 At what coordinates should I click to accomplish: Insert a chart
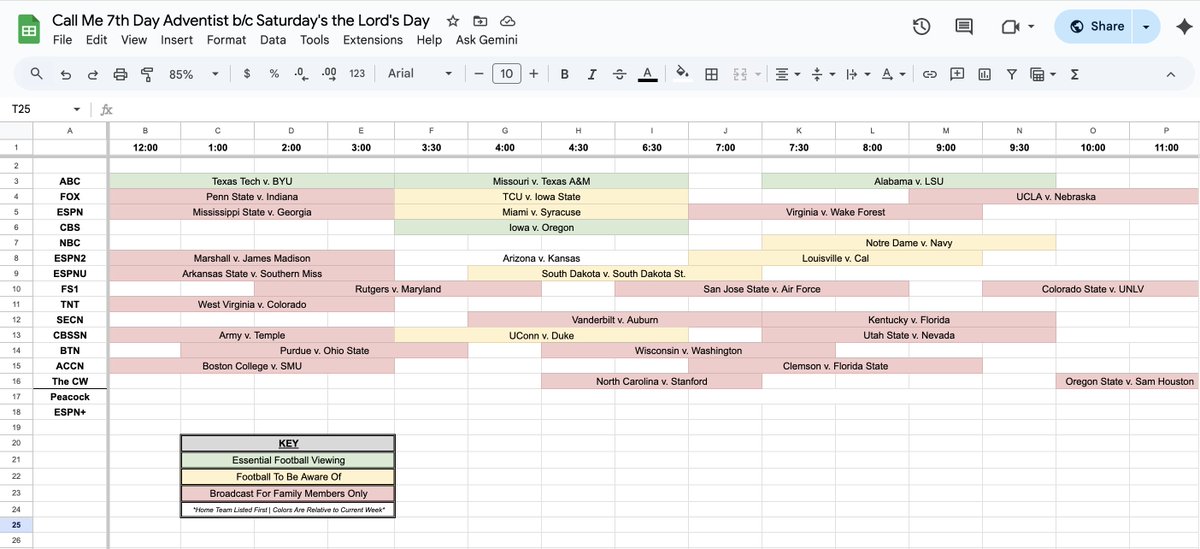(x=984, y=74)
